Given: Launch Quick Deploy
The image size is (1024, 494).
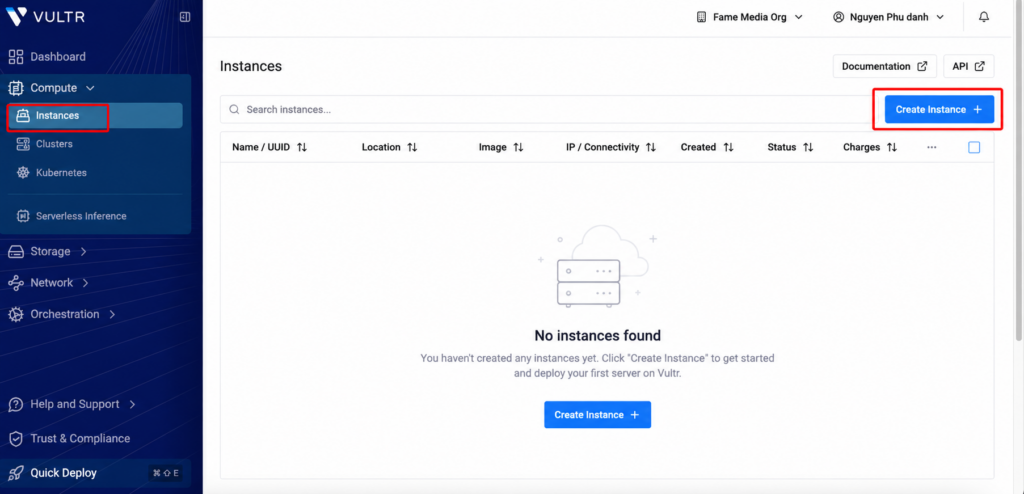Looking at the screenshot, I should [95, 473].
